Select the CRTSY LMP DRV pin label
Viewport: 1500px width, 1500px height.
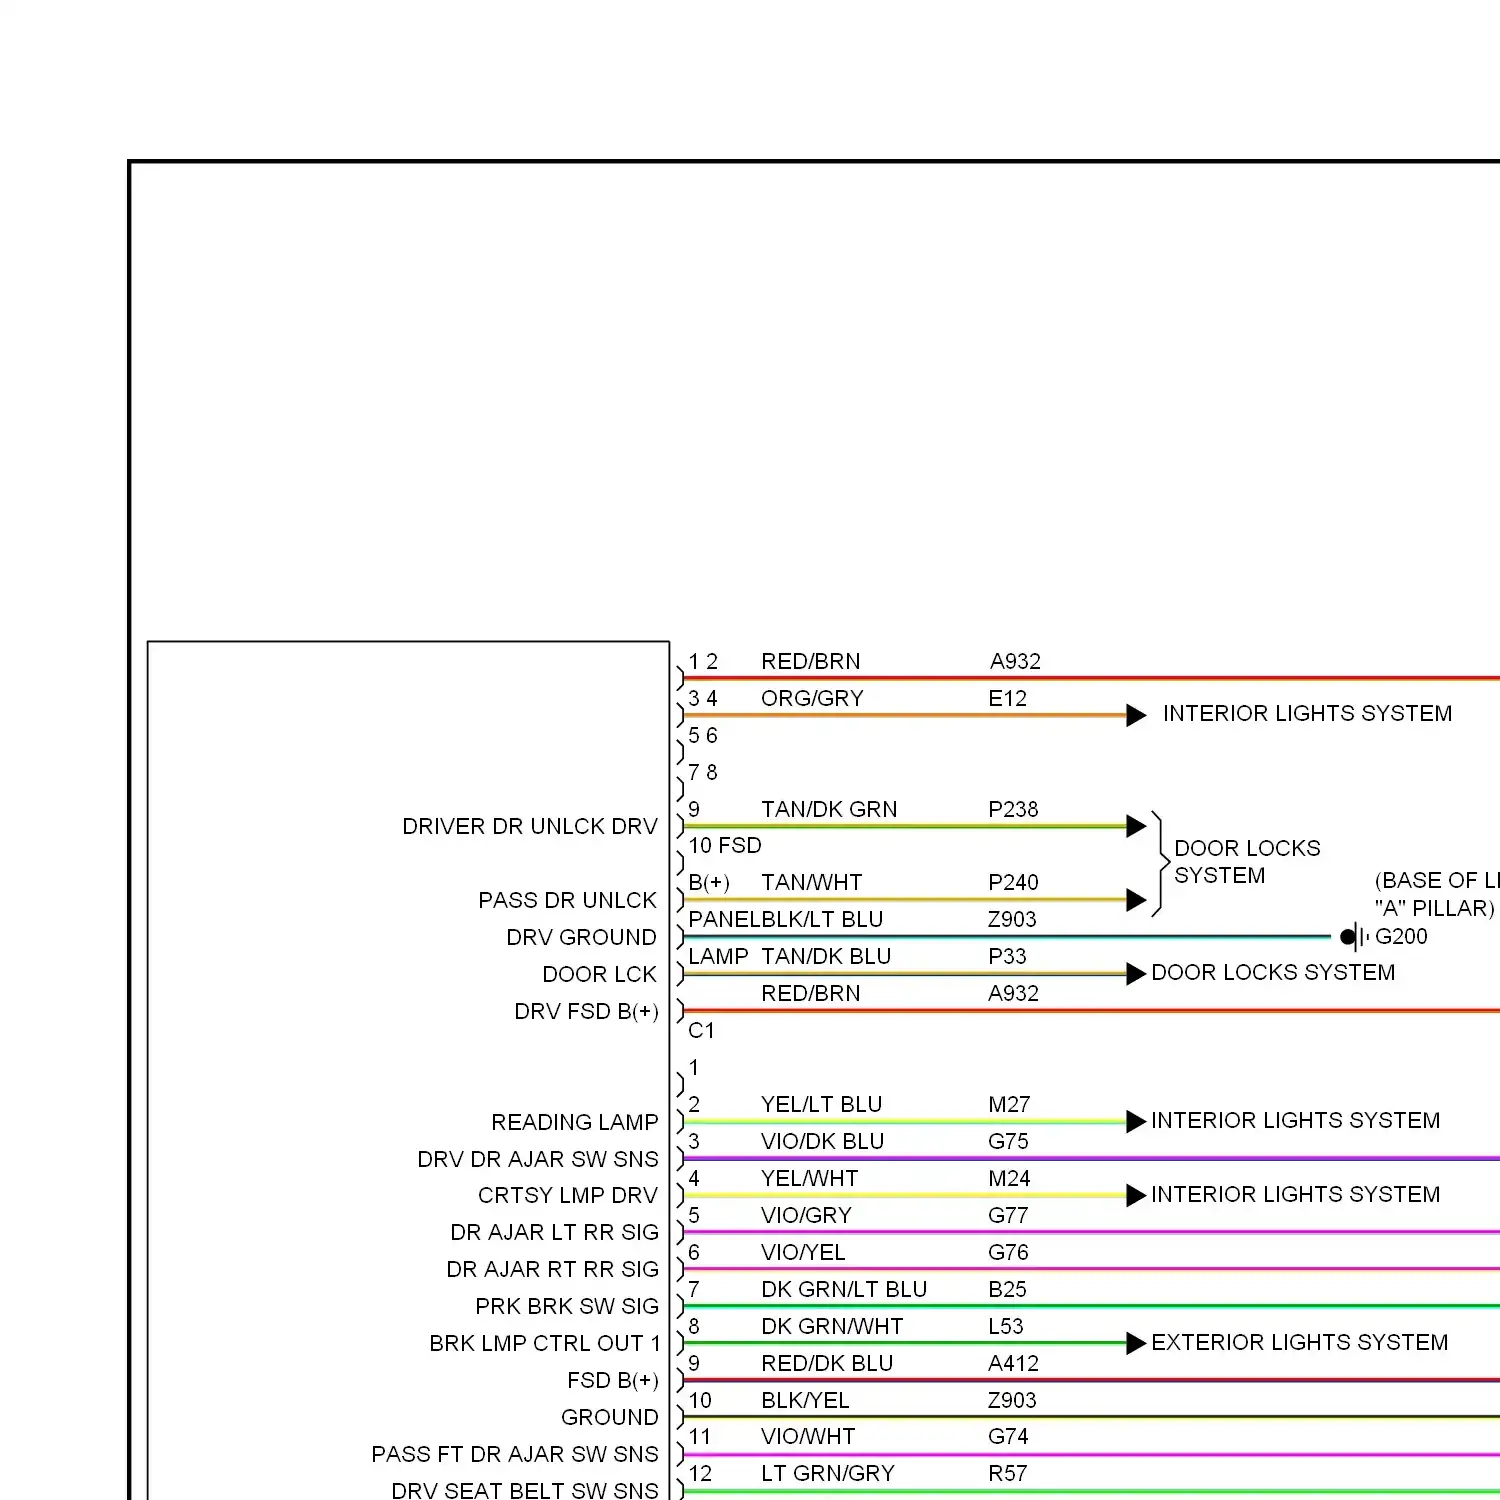pyautogui.click(x=568, y=1195)
